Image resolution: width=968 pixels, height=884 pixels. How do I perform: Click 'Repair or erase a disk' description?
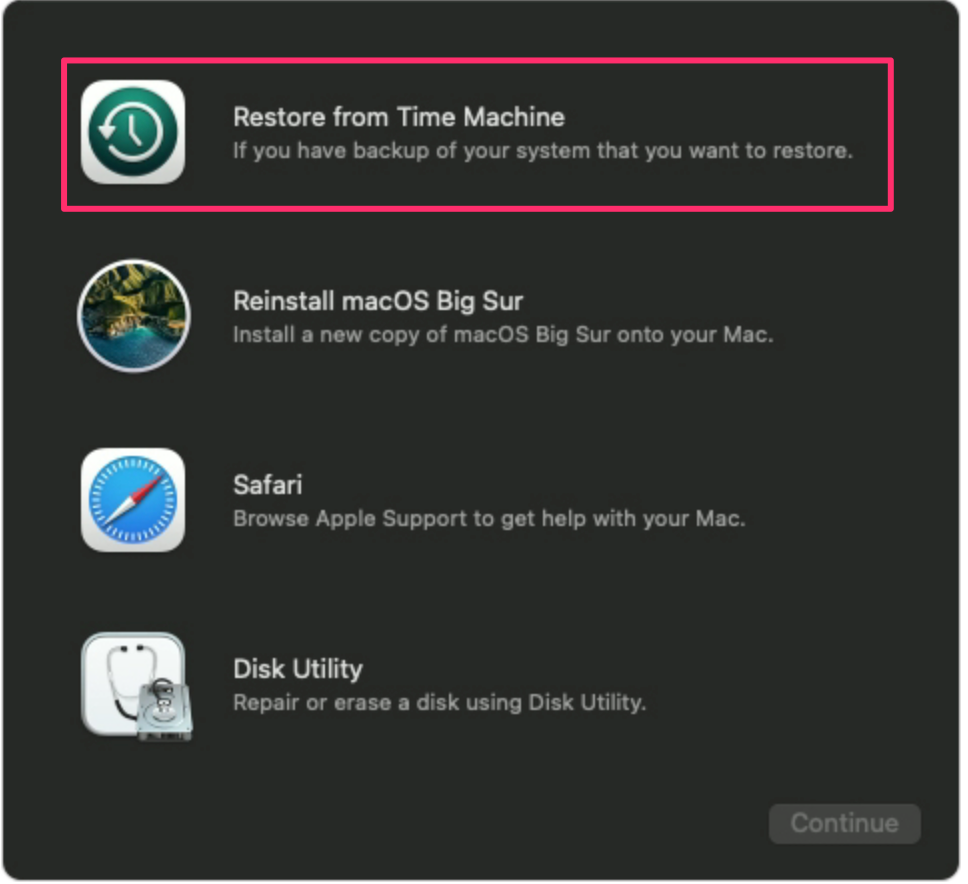click(439, 703)
